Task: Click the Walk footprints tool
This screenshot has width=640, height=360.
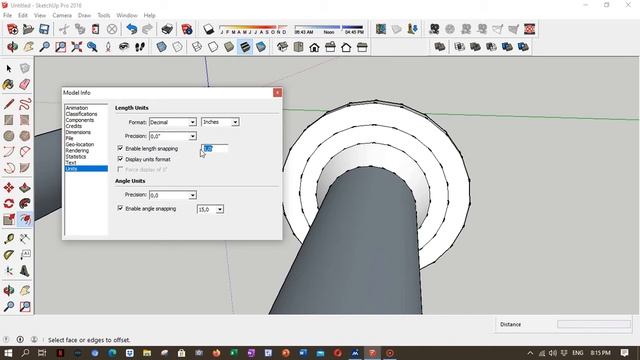Action: pyautogui.click(x=140, y=47)
